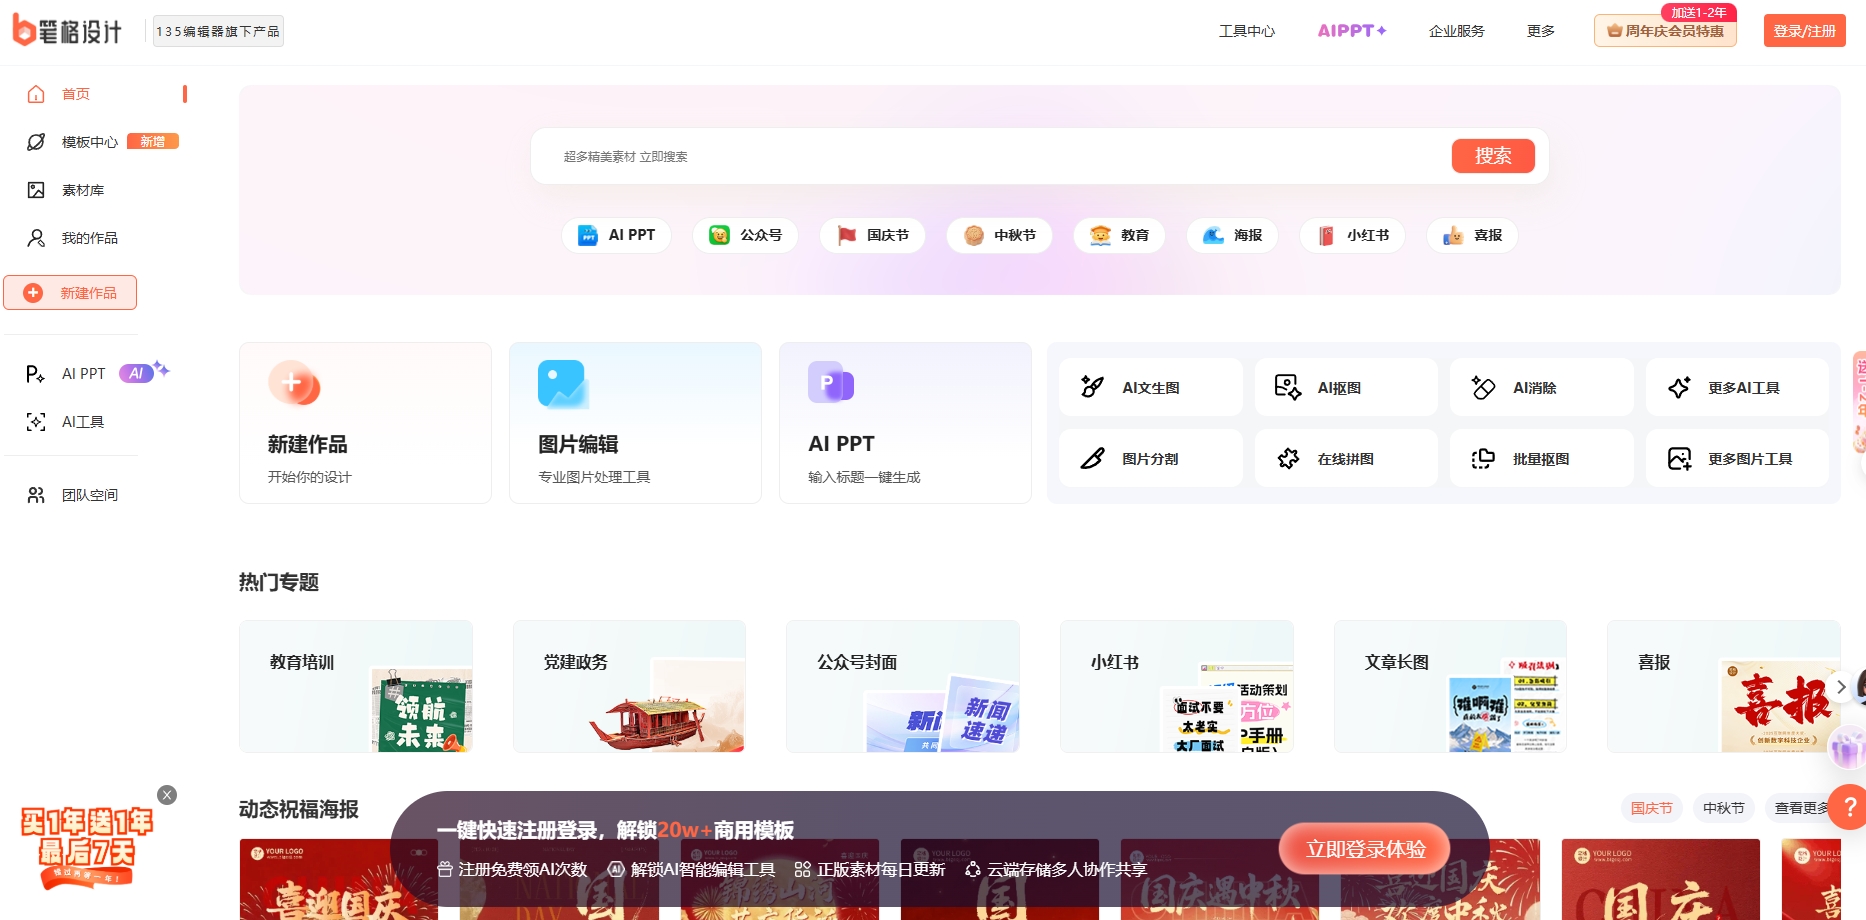This screenshot has height=920, width=1866.
Task: Select the 图片分割 image splitting tool
Action: (1150, 458)
